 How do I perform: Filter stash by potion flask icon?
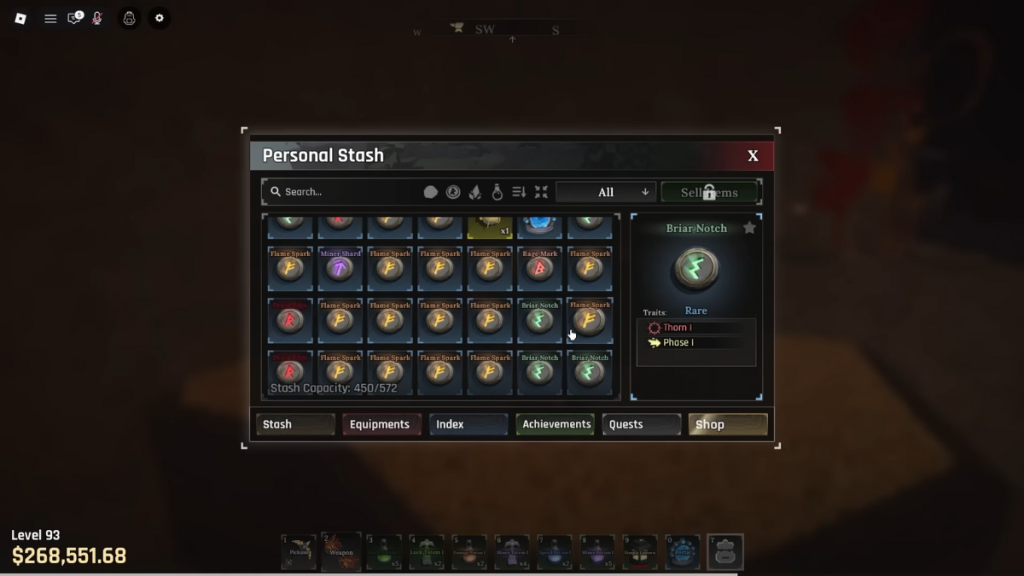click(497, 192)
